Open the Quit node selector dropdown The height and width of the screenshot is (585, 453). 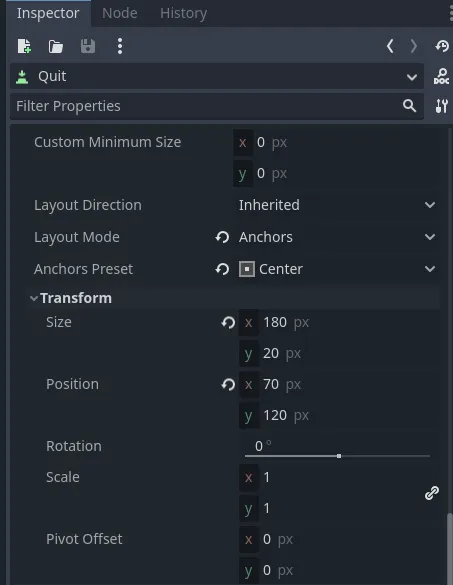point(217,76)
